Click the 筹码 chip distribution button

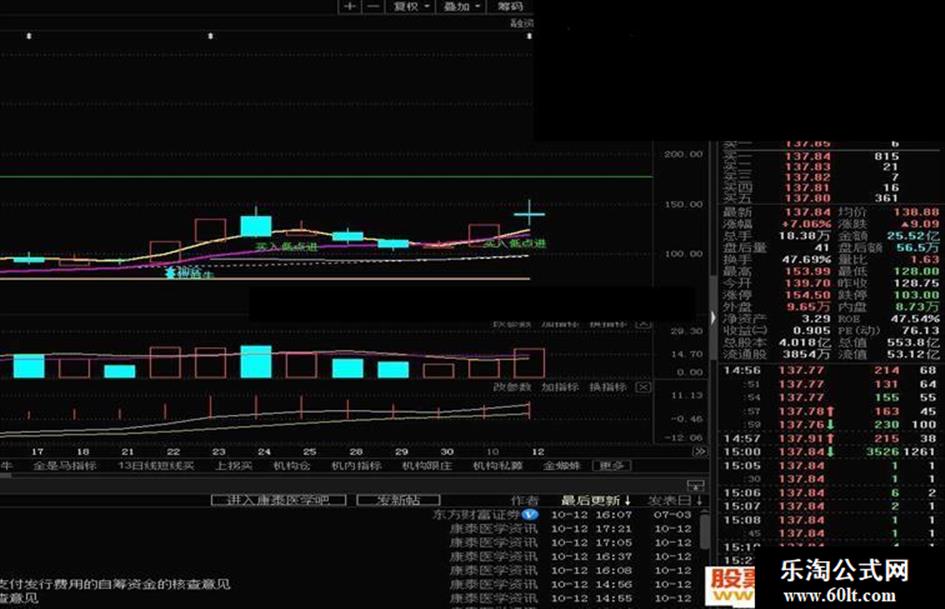pos(510,6)
